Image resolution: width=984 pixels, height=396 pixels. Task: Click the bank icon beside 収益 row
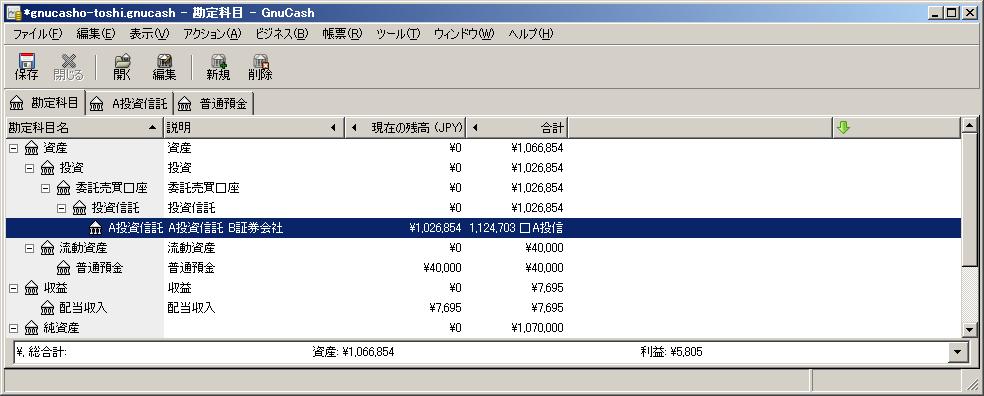point(31,288)
